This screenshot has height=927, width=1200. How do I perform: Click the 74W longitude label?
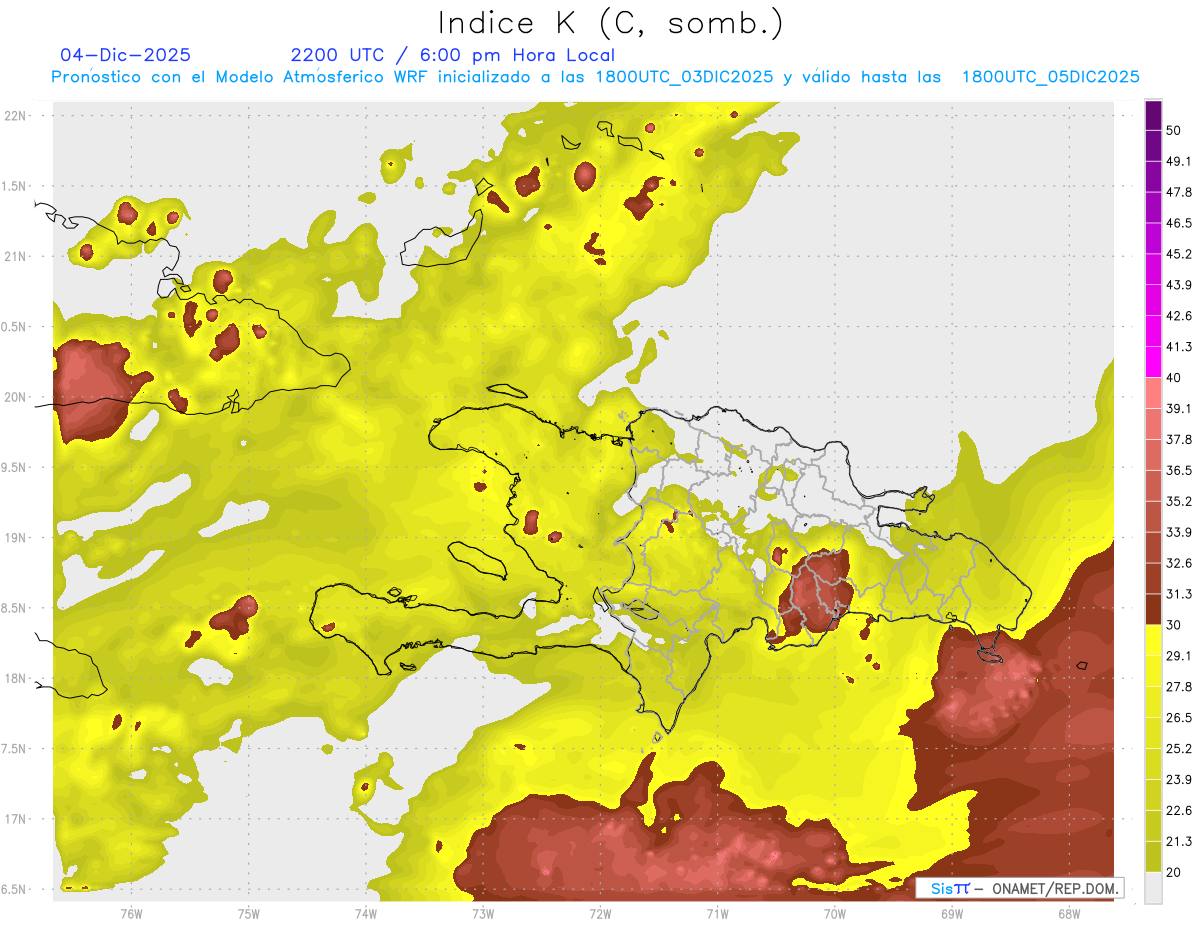coord(366,913)
